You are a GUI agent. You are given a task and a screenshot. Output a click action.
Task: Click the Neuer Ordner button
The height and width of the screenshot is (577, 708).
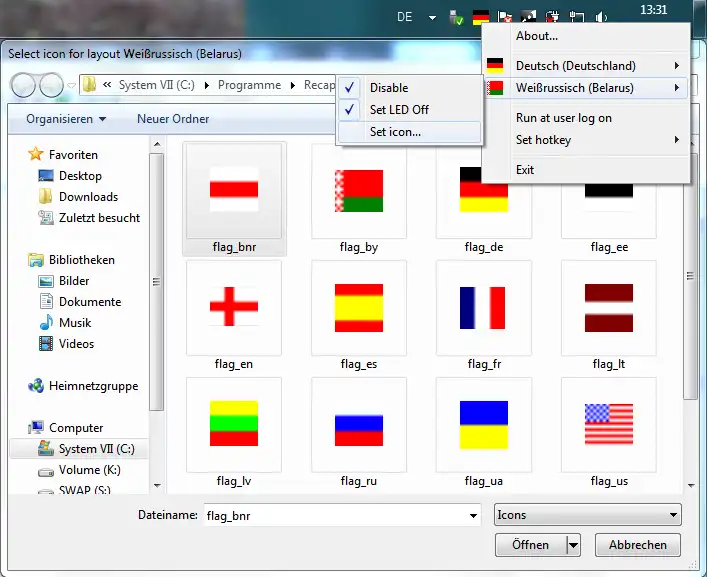click(173, 119)
